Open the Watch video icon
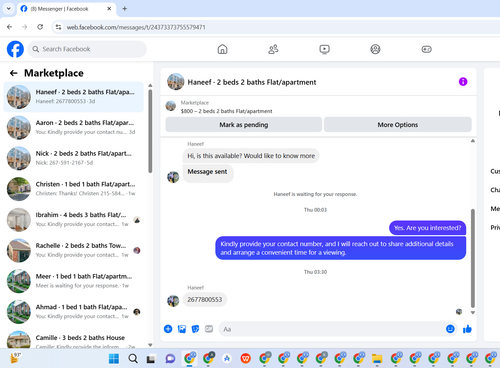Image resolution: width=500 pixels, height=368 pixels. point(324,49)
